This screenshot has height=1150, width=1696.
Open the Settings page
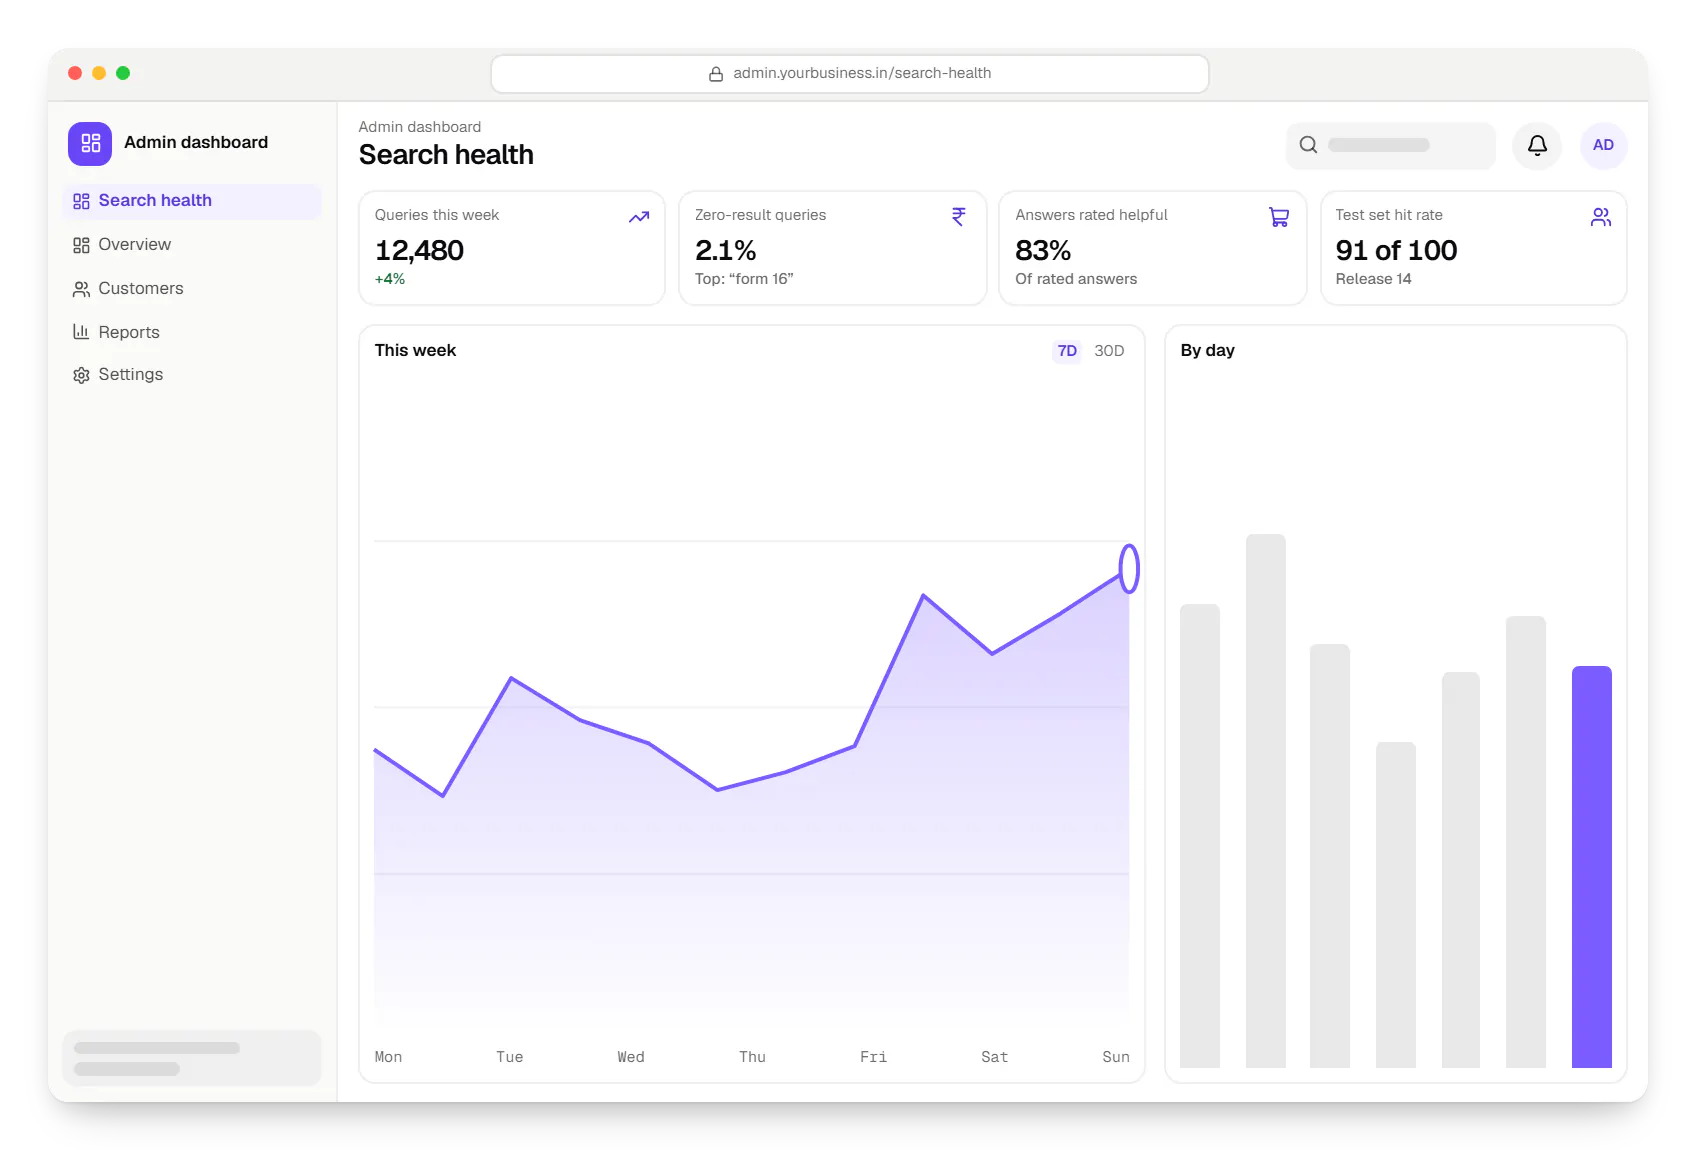(x=192, y=375)
